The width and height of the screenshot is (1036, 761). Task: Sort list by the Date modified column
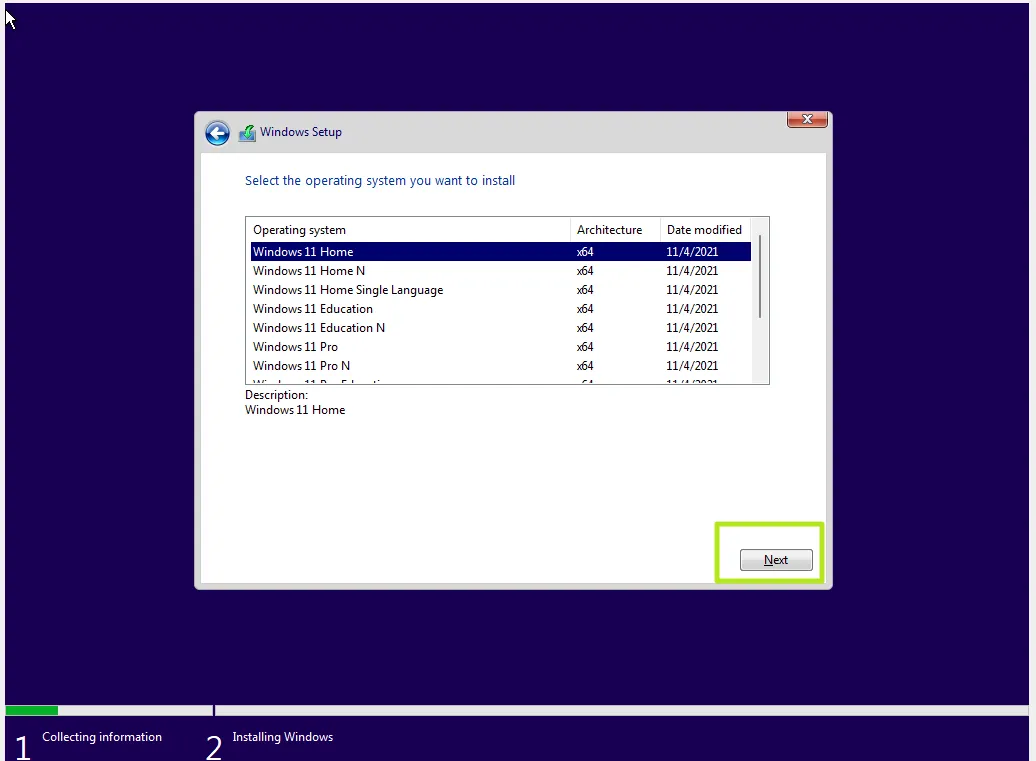coord(704,229)
